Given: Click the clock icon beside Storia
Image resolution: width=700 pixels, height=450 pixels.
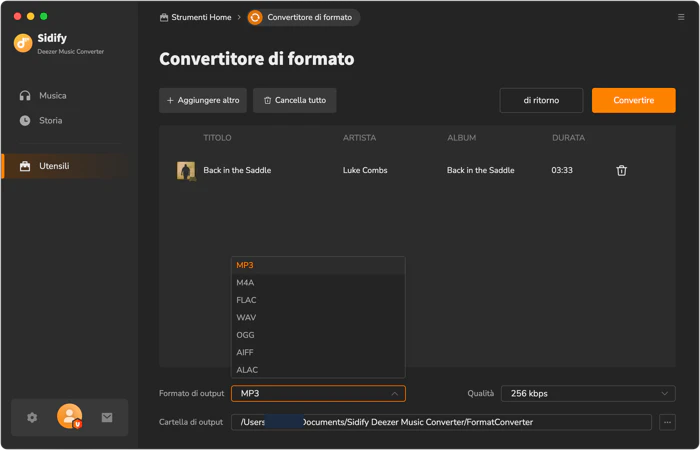Looking at the screenshot, I should click(25, 121).
